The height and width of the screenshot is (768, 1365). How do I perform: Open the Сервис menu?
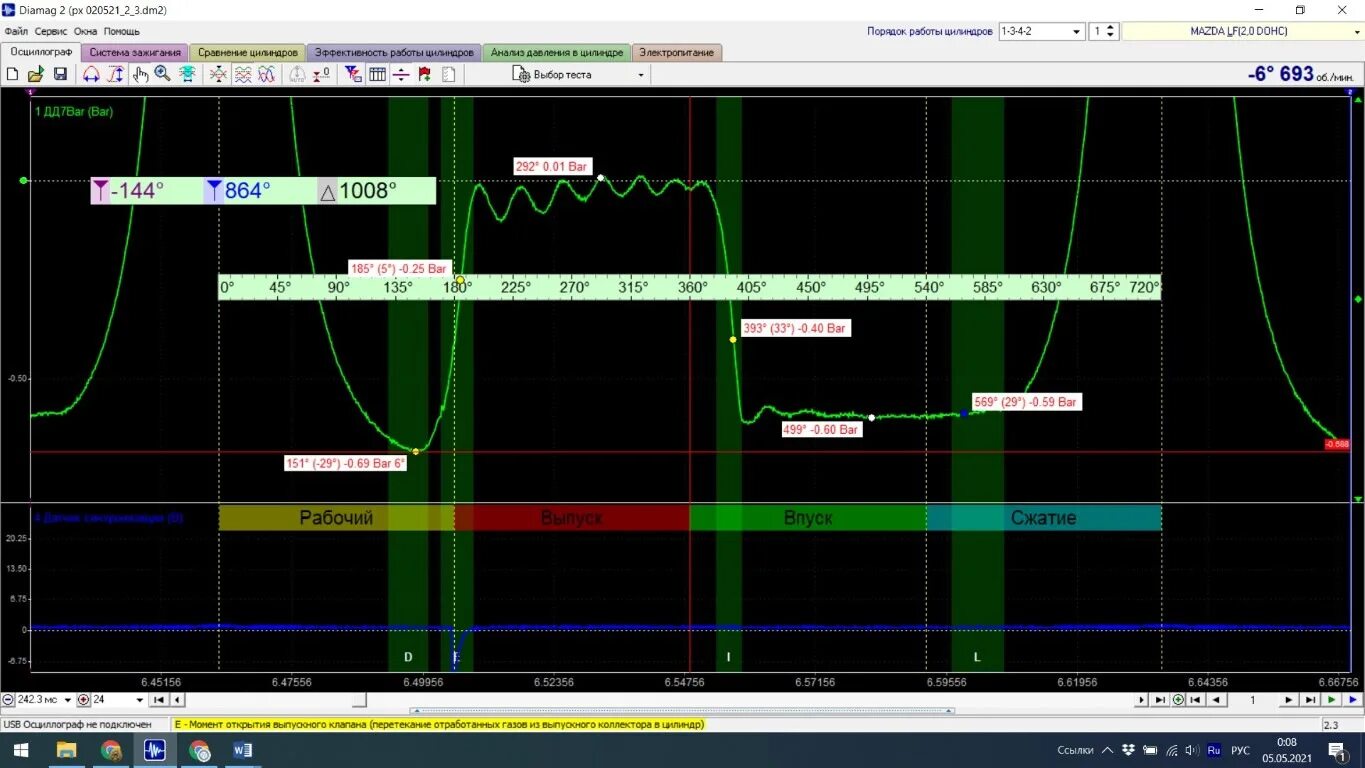click(x=51, y=31)
